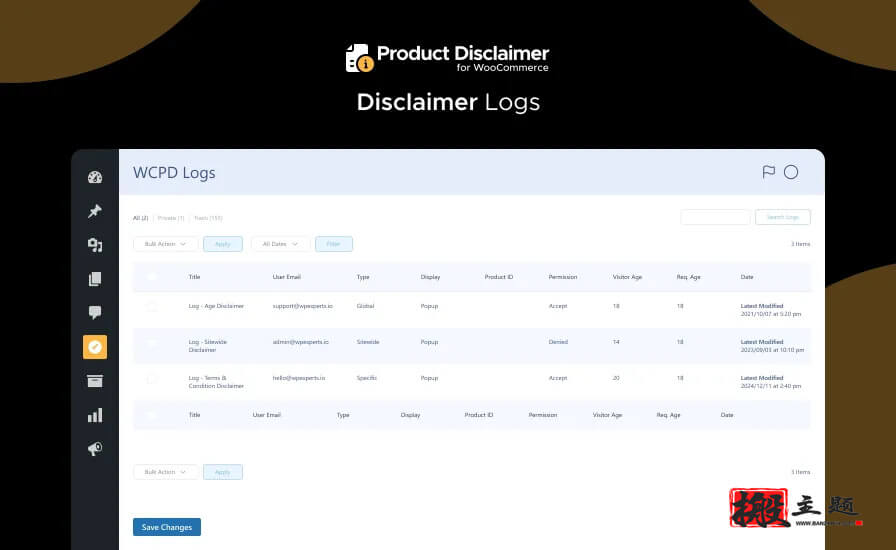Click the Search Logs button
This screenshot has height=550, width=896.
(783, 217)
